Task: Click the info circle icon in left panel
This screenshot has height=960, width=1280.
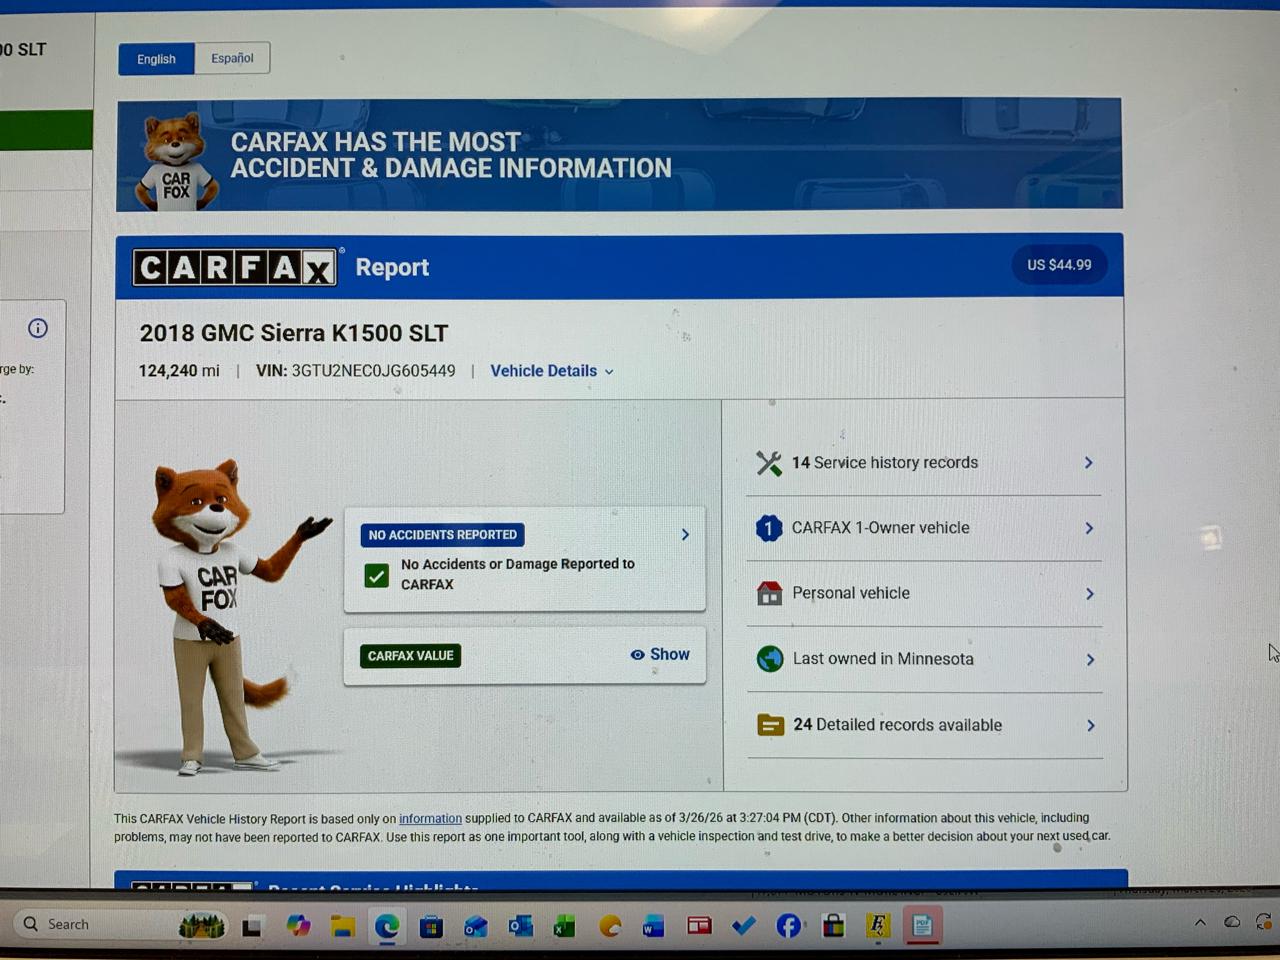Action: click(x=38, y=328)
